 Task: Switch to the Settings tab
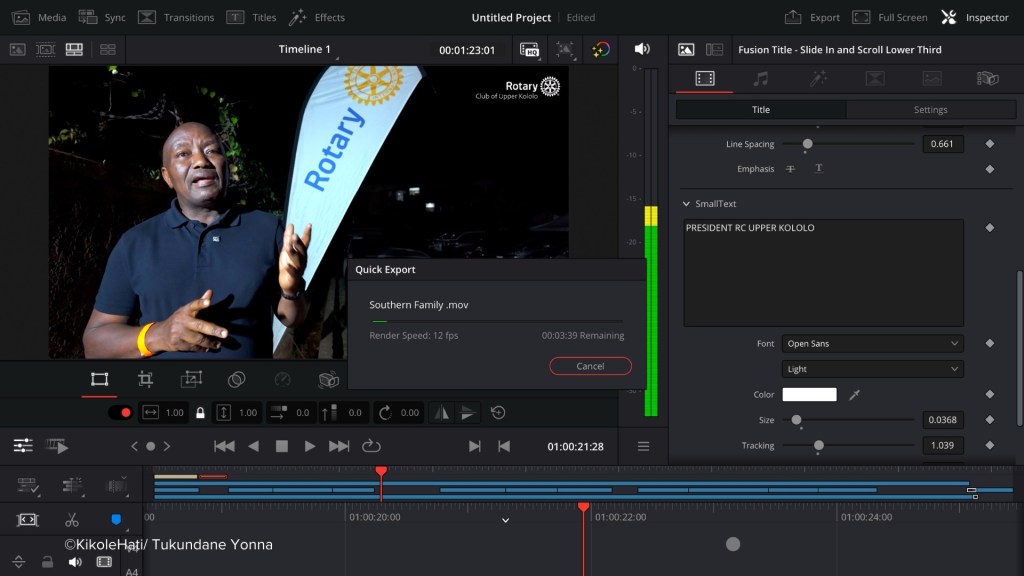click(x=930, y=110)
